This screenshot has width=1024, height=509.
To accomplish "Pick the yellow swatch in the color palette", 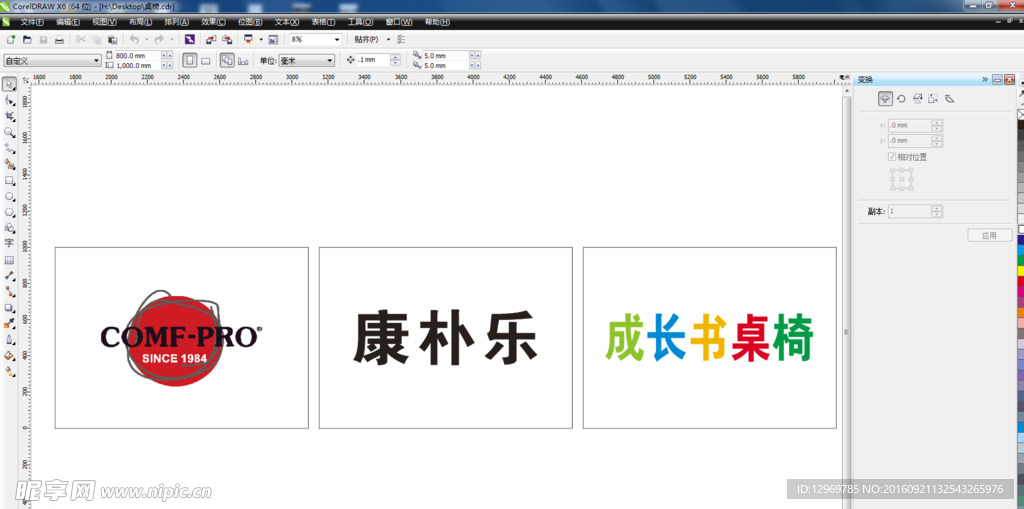I will 1020,269.
